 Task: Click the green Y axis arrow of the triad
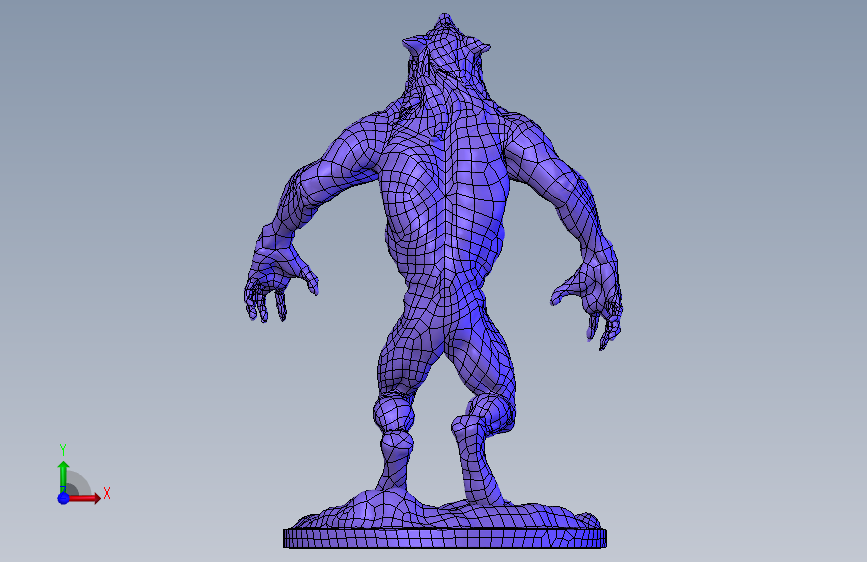point(64,477)
